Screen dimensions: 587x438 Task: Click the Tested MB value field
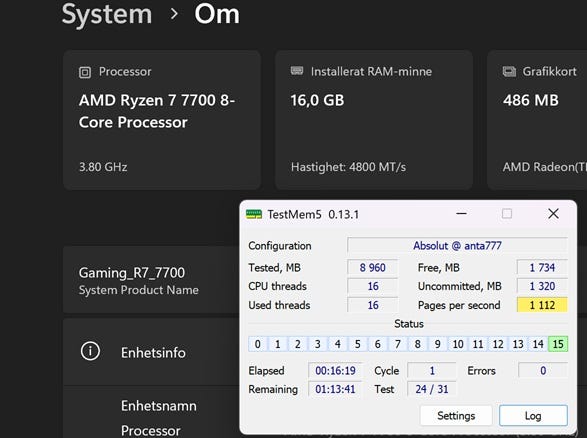click(x=372, y=267)
